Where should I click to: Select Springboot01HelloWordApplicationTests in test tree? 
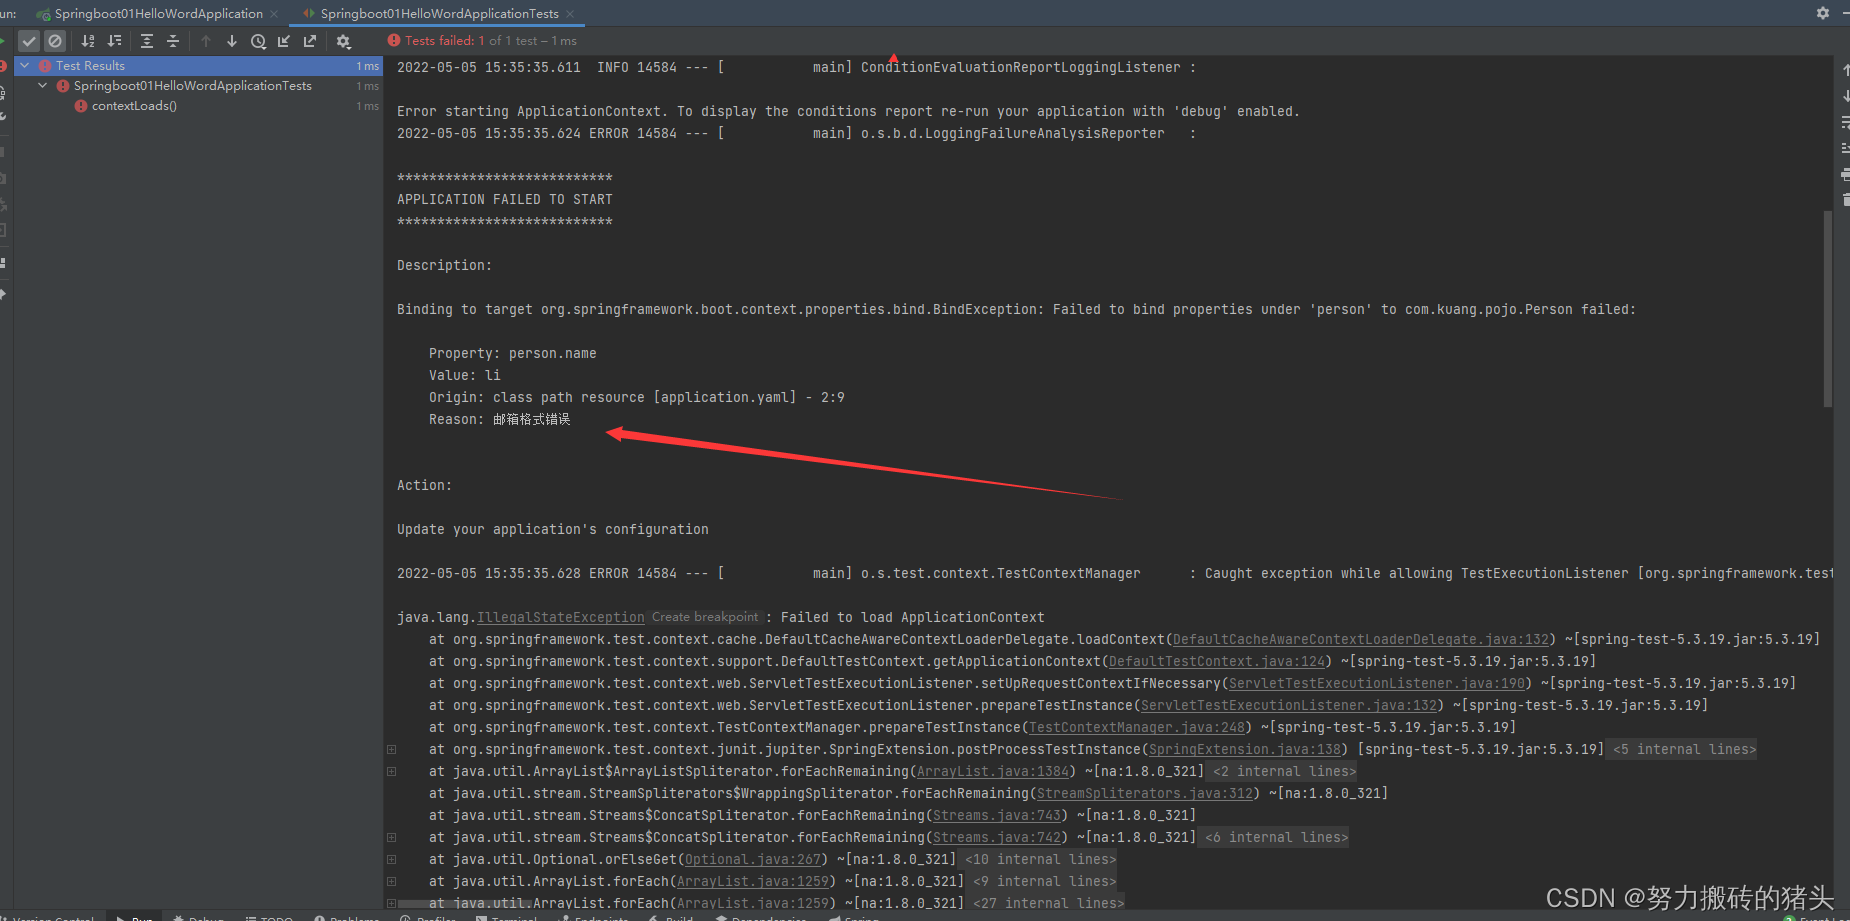[x=193, y=86]
